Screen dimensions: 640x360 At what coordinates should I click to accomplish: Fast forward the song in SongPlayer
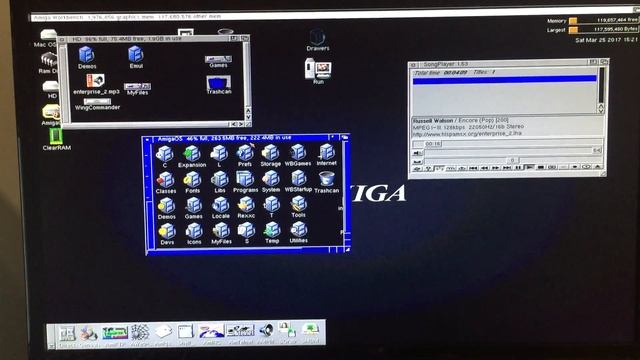pos(496,168)
